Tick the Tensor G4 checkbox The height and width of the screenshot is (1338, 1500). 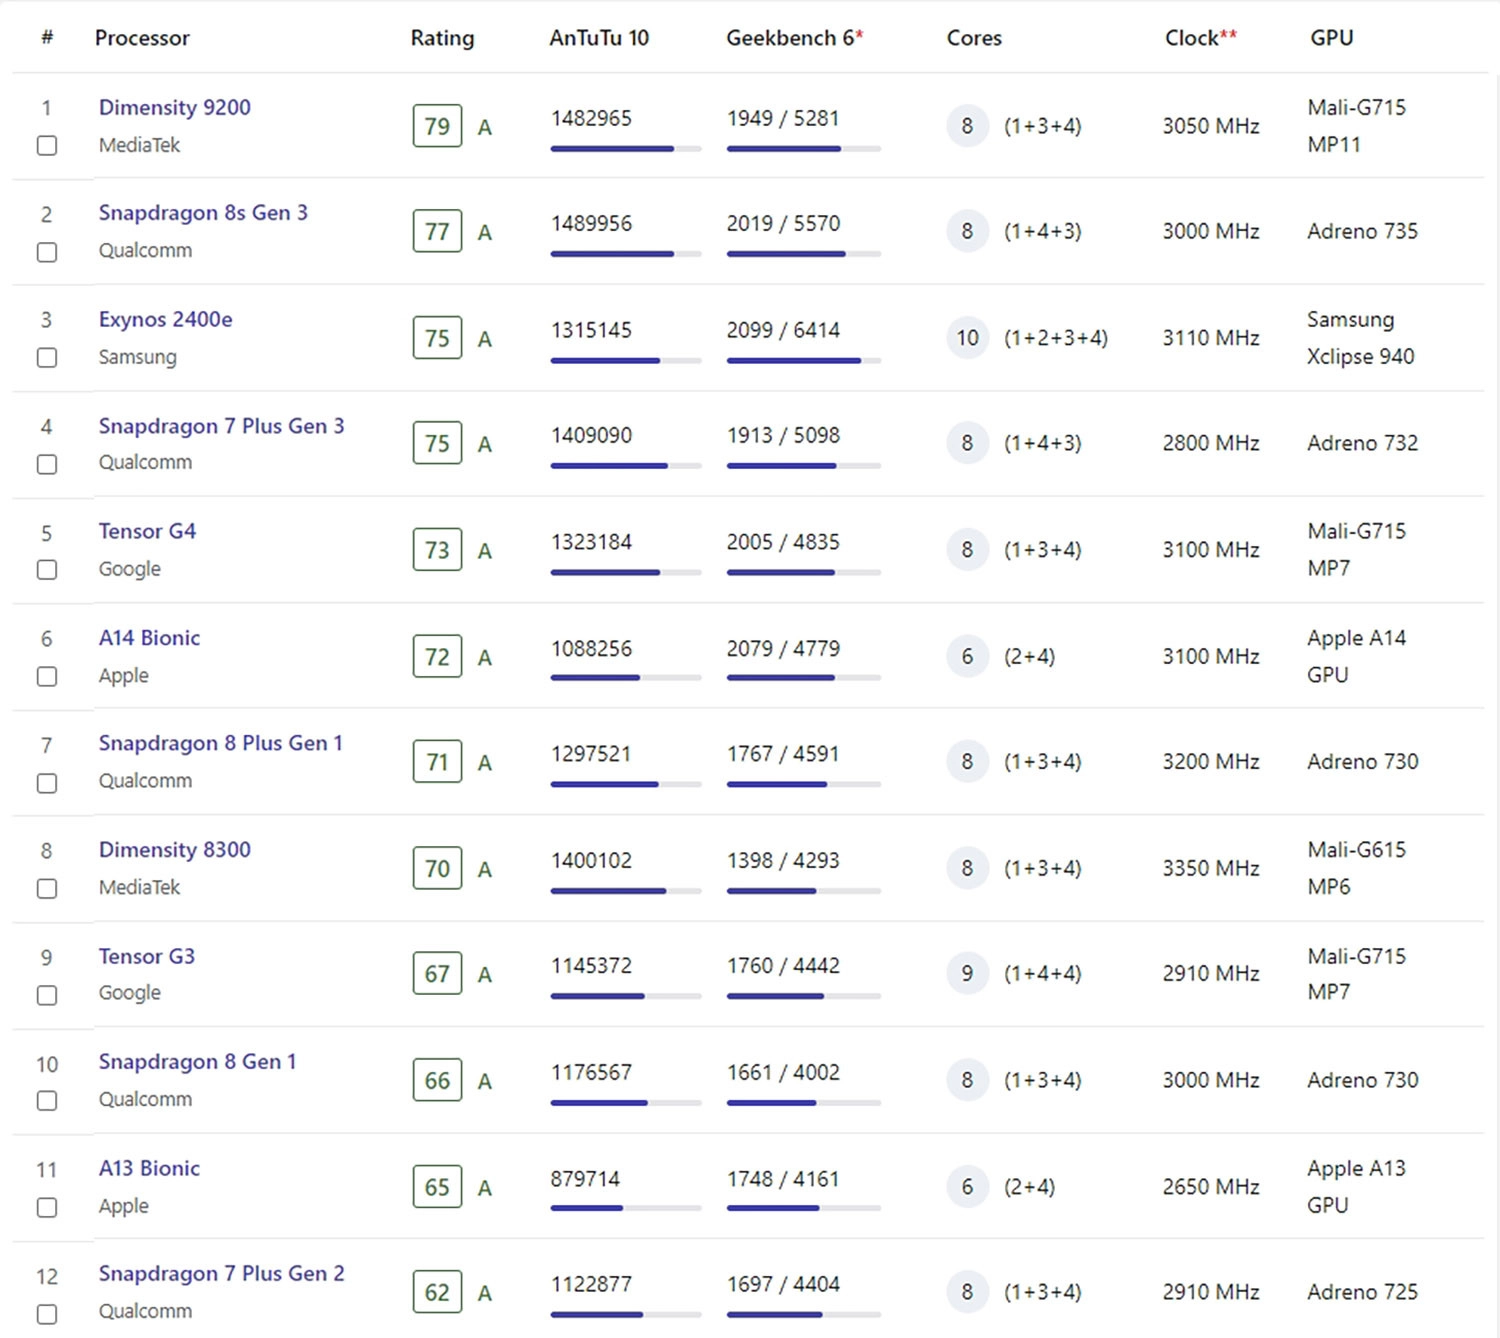[x=47, y=570]
